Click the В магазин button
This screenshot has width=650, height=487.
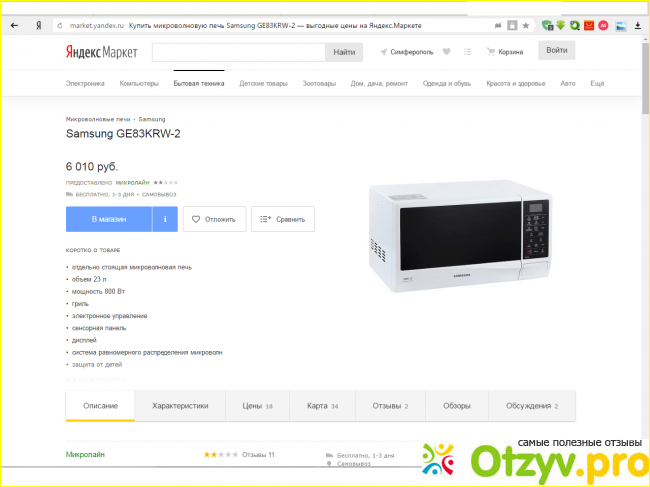[109, 219]
